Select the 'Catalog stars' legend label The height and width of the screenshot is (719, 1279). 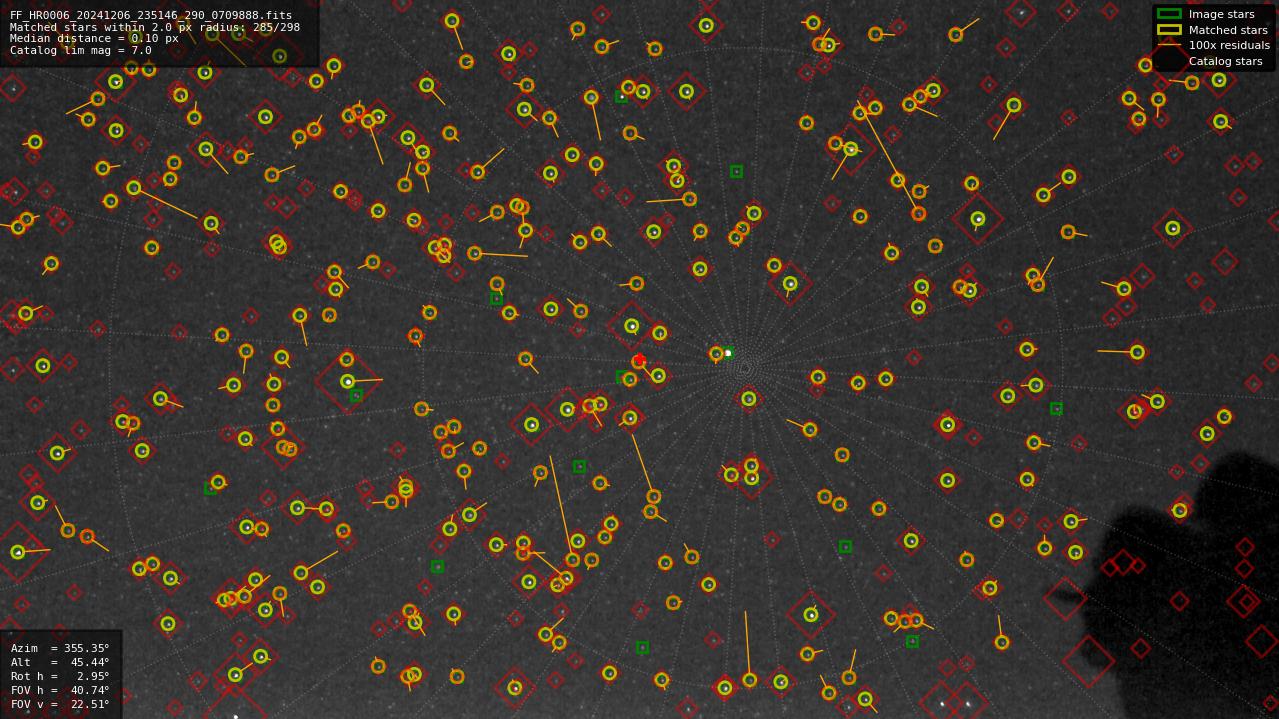click(x=1225, y=61)
